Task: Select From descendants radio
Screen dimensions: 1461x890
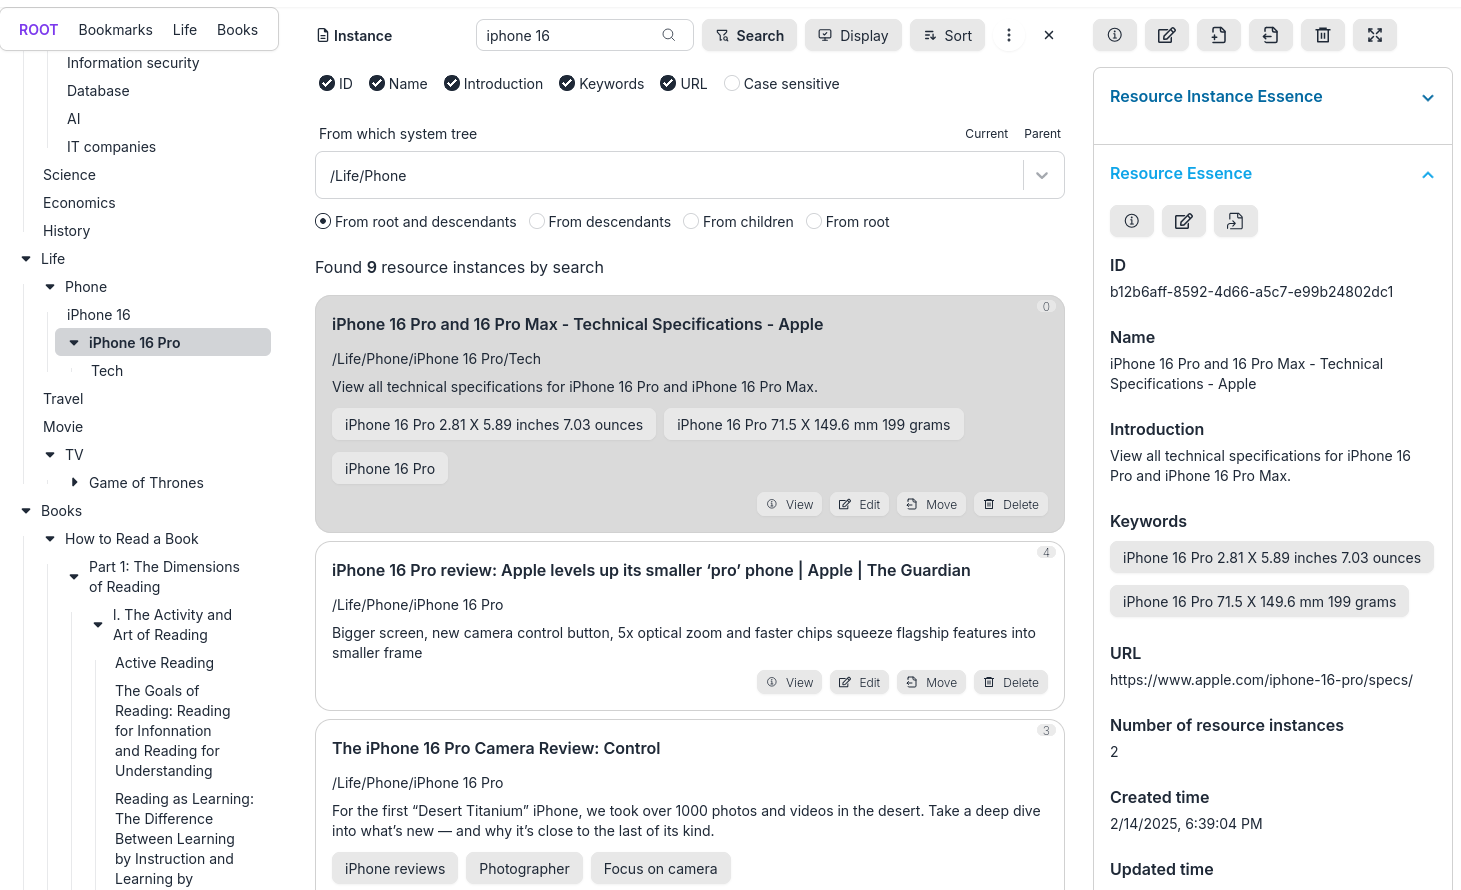Action: point(537,221)
